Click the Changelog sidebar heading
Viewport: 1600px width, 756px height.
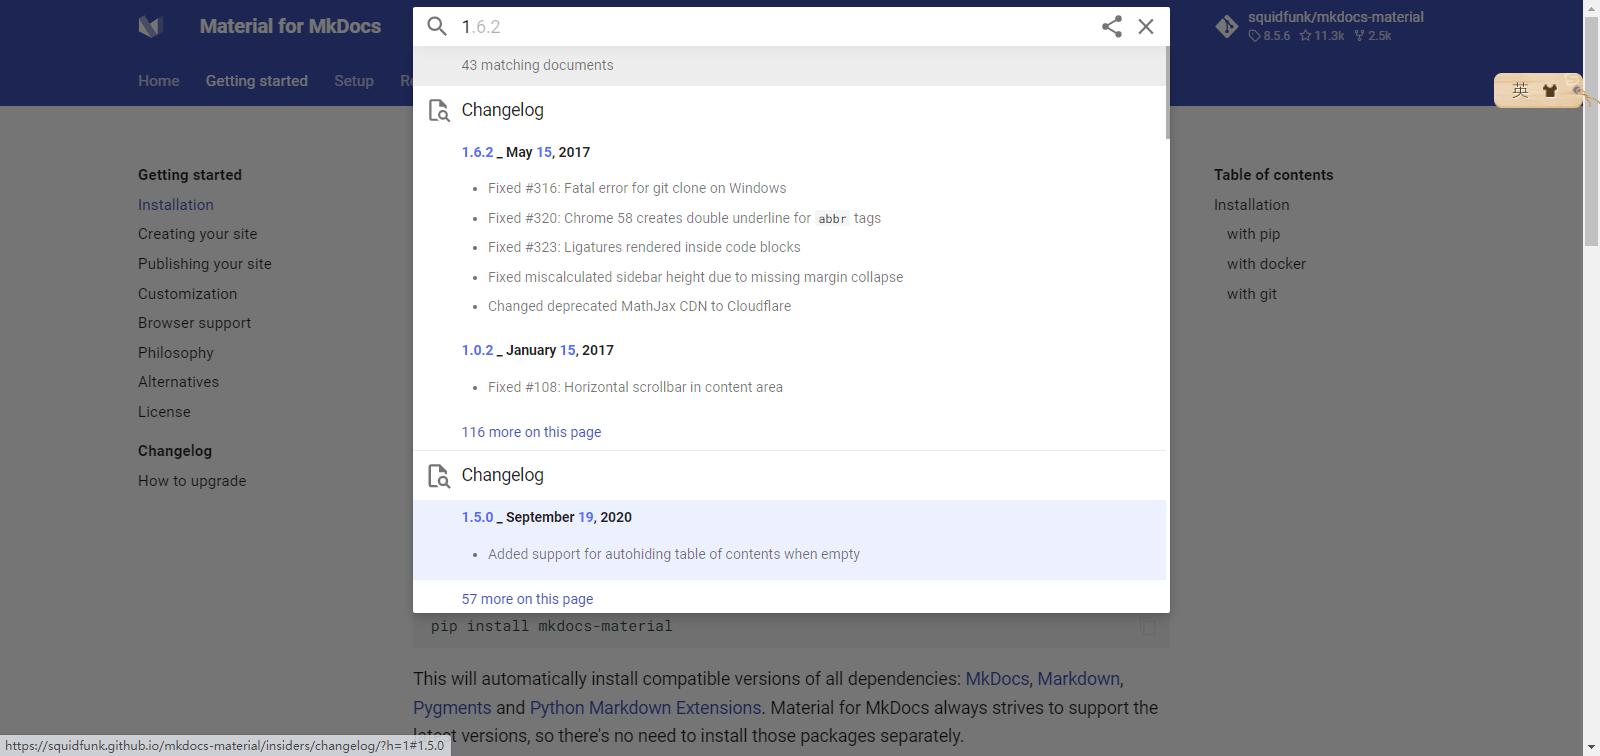click(x=175, y=451)
